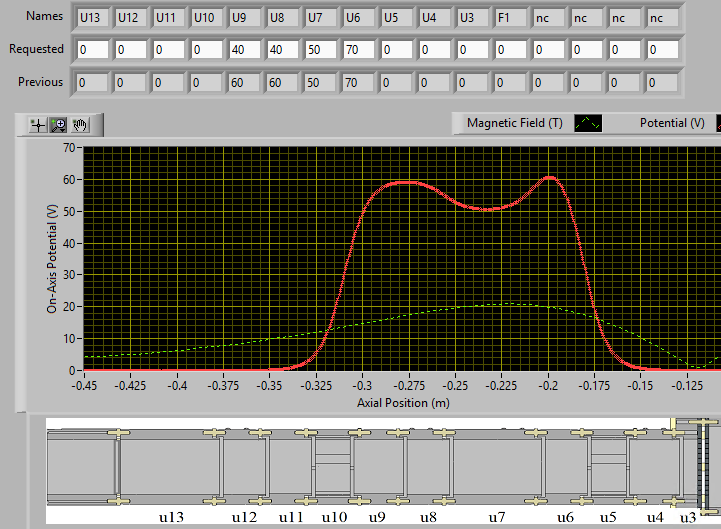721x529 pixels.
Task: Click the -0.45 tick on the X axis
Action: click(x=84, y=385)
